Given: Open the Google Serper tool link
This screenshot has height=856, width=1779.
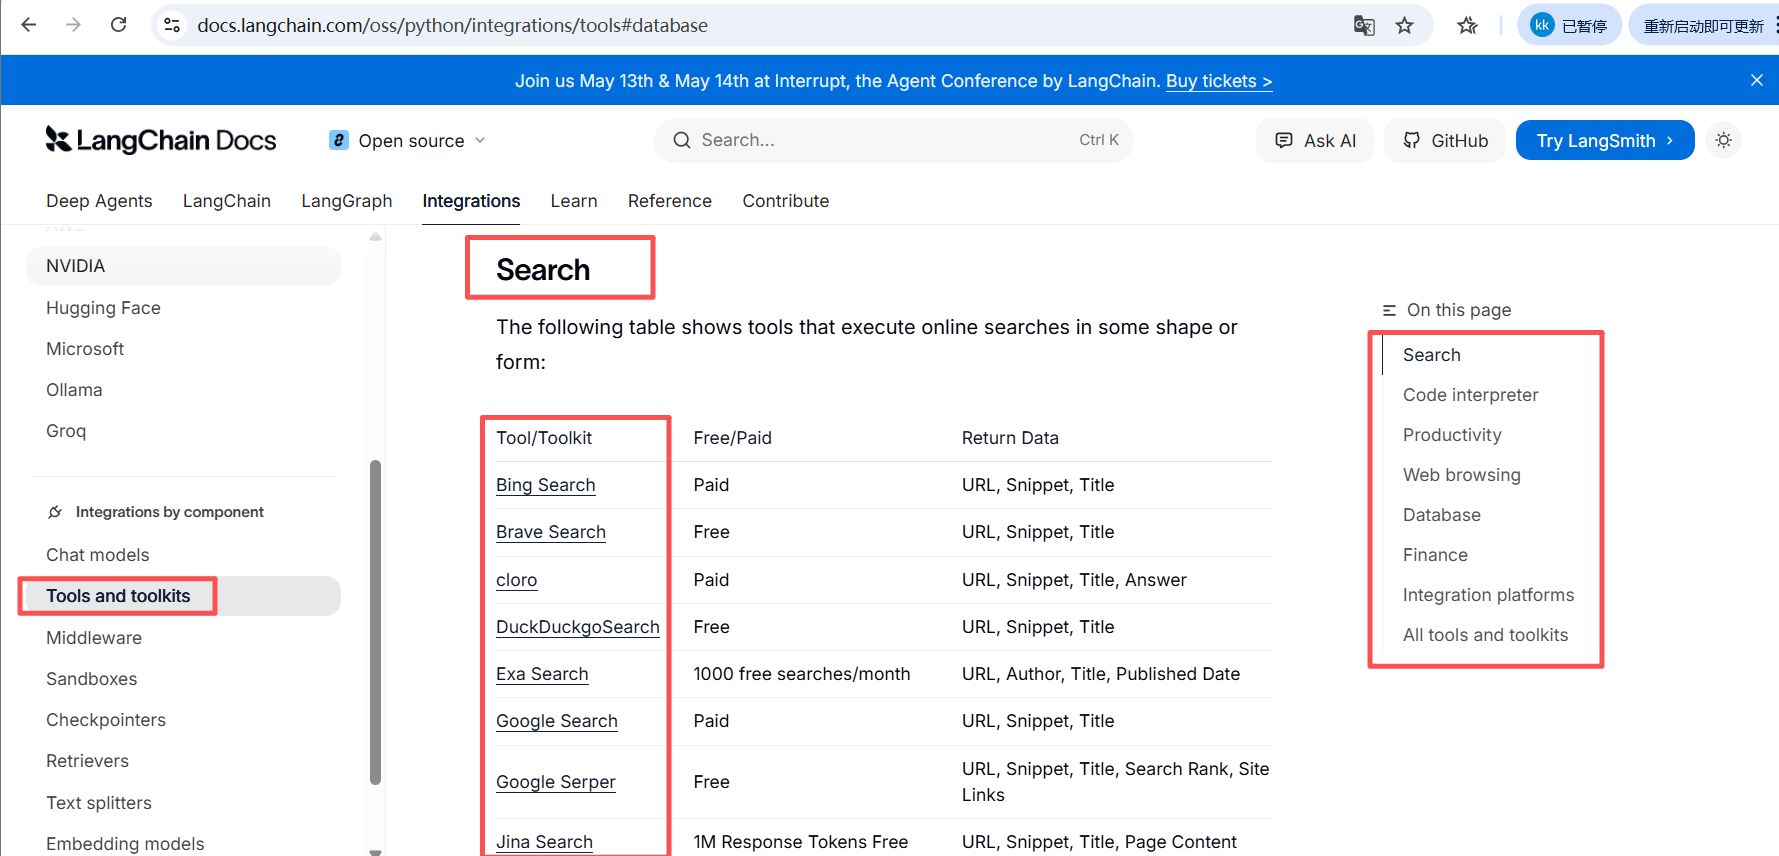Looking at the screenshot, I should tap(556, 782).
